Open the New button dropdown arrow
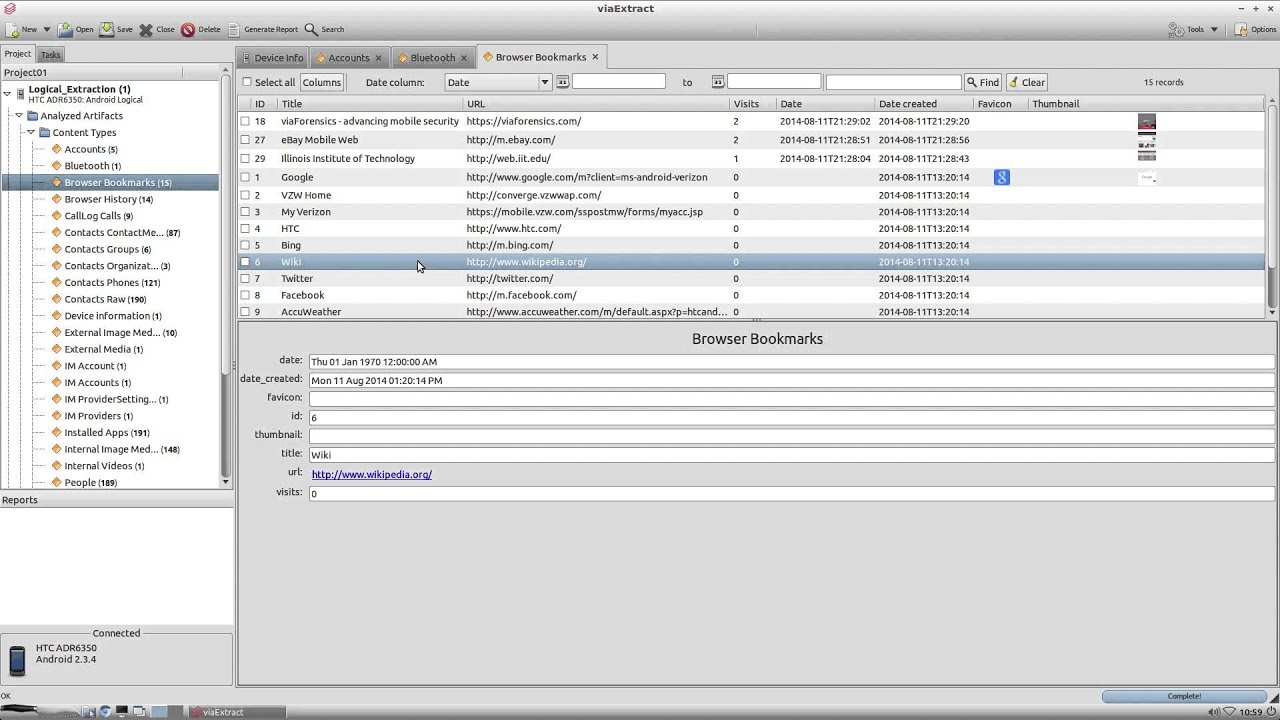 (47, 30)
